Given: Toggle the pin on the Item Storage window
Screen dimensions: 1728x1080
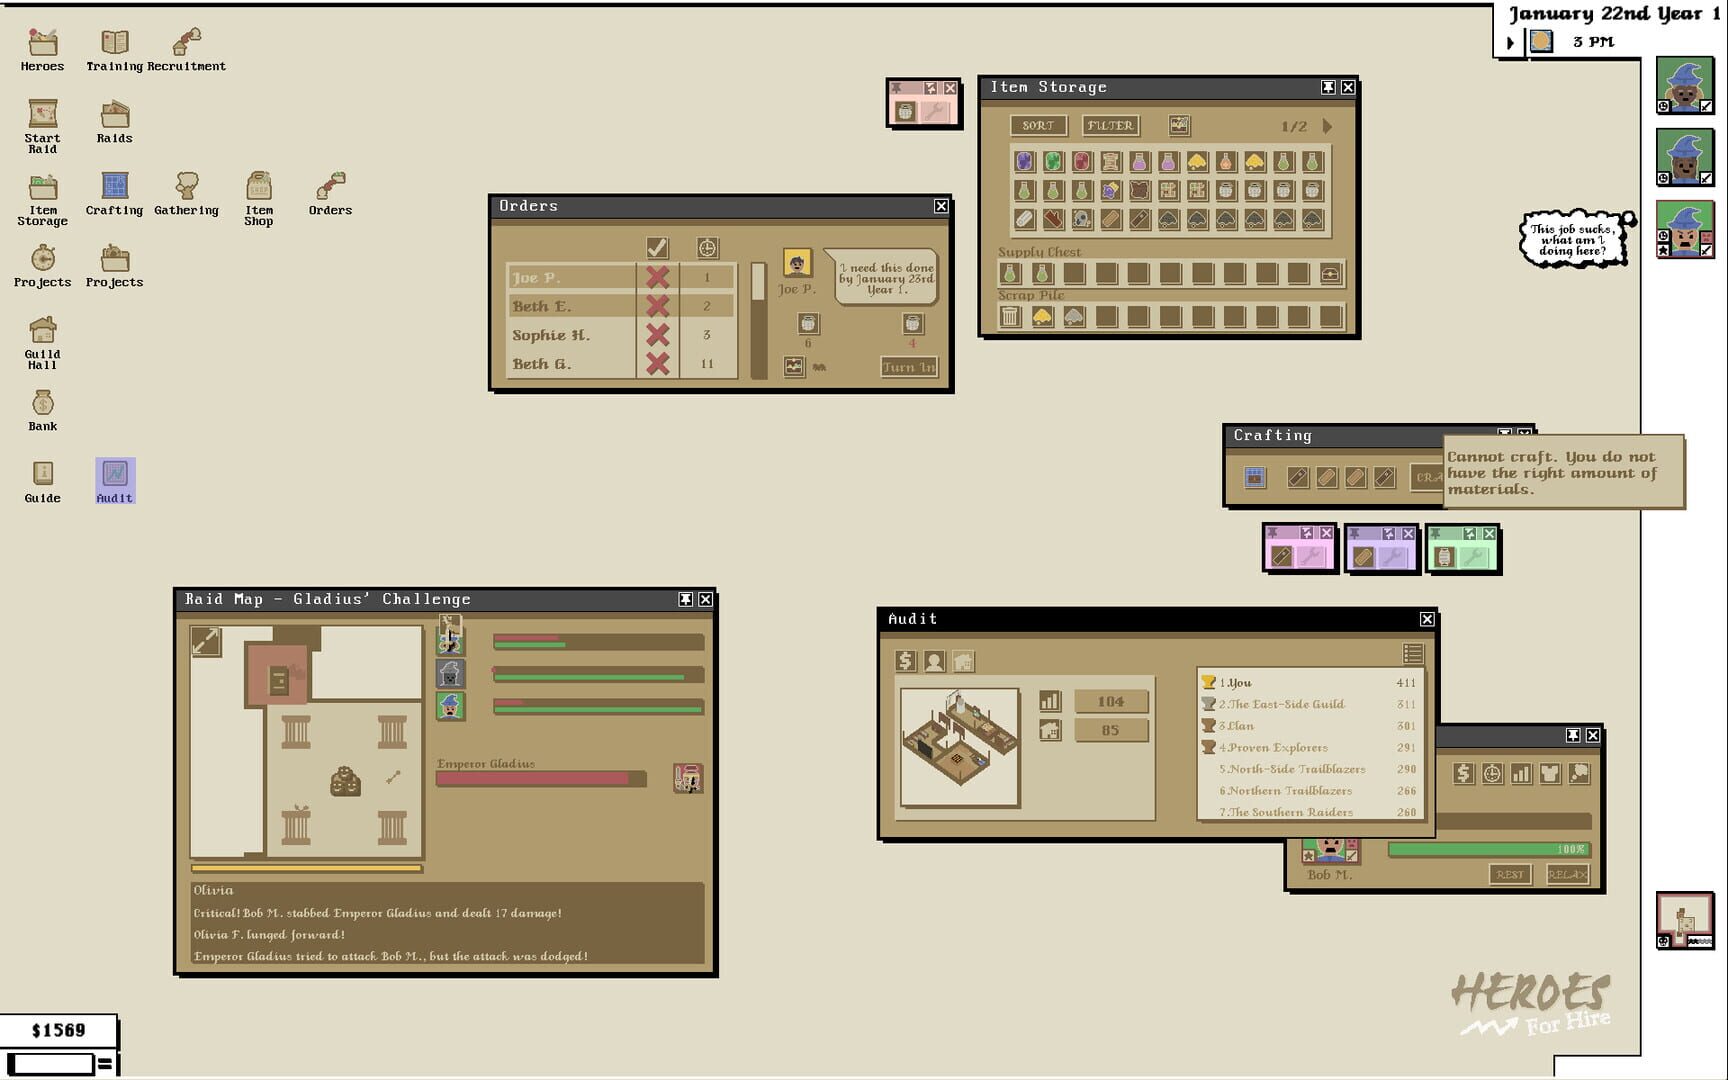Looking at the screenshot, I should 1327,88.
